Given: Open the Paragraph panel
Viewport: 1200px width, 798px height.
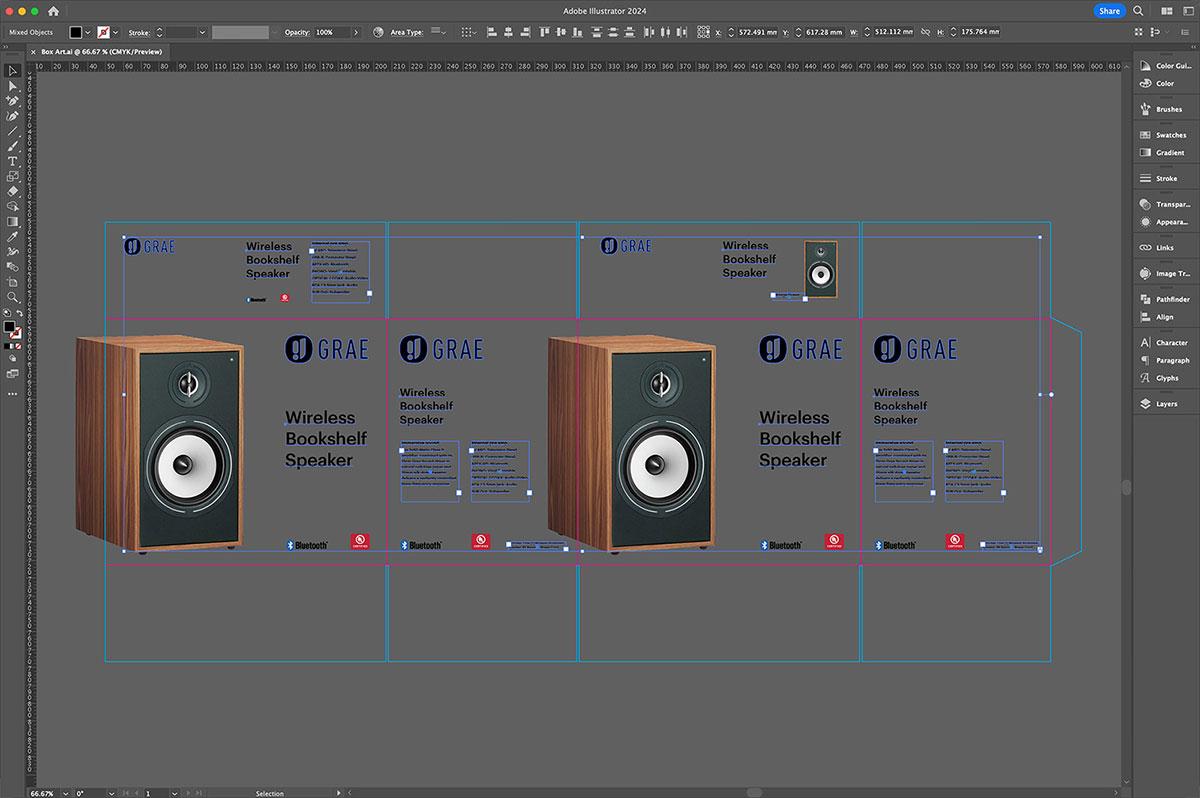Looking at the screenshot, I should point(1166,360).
